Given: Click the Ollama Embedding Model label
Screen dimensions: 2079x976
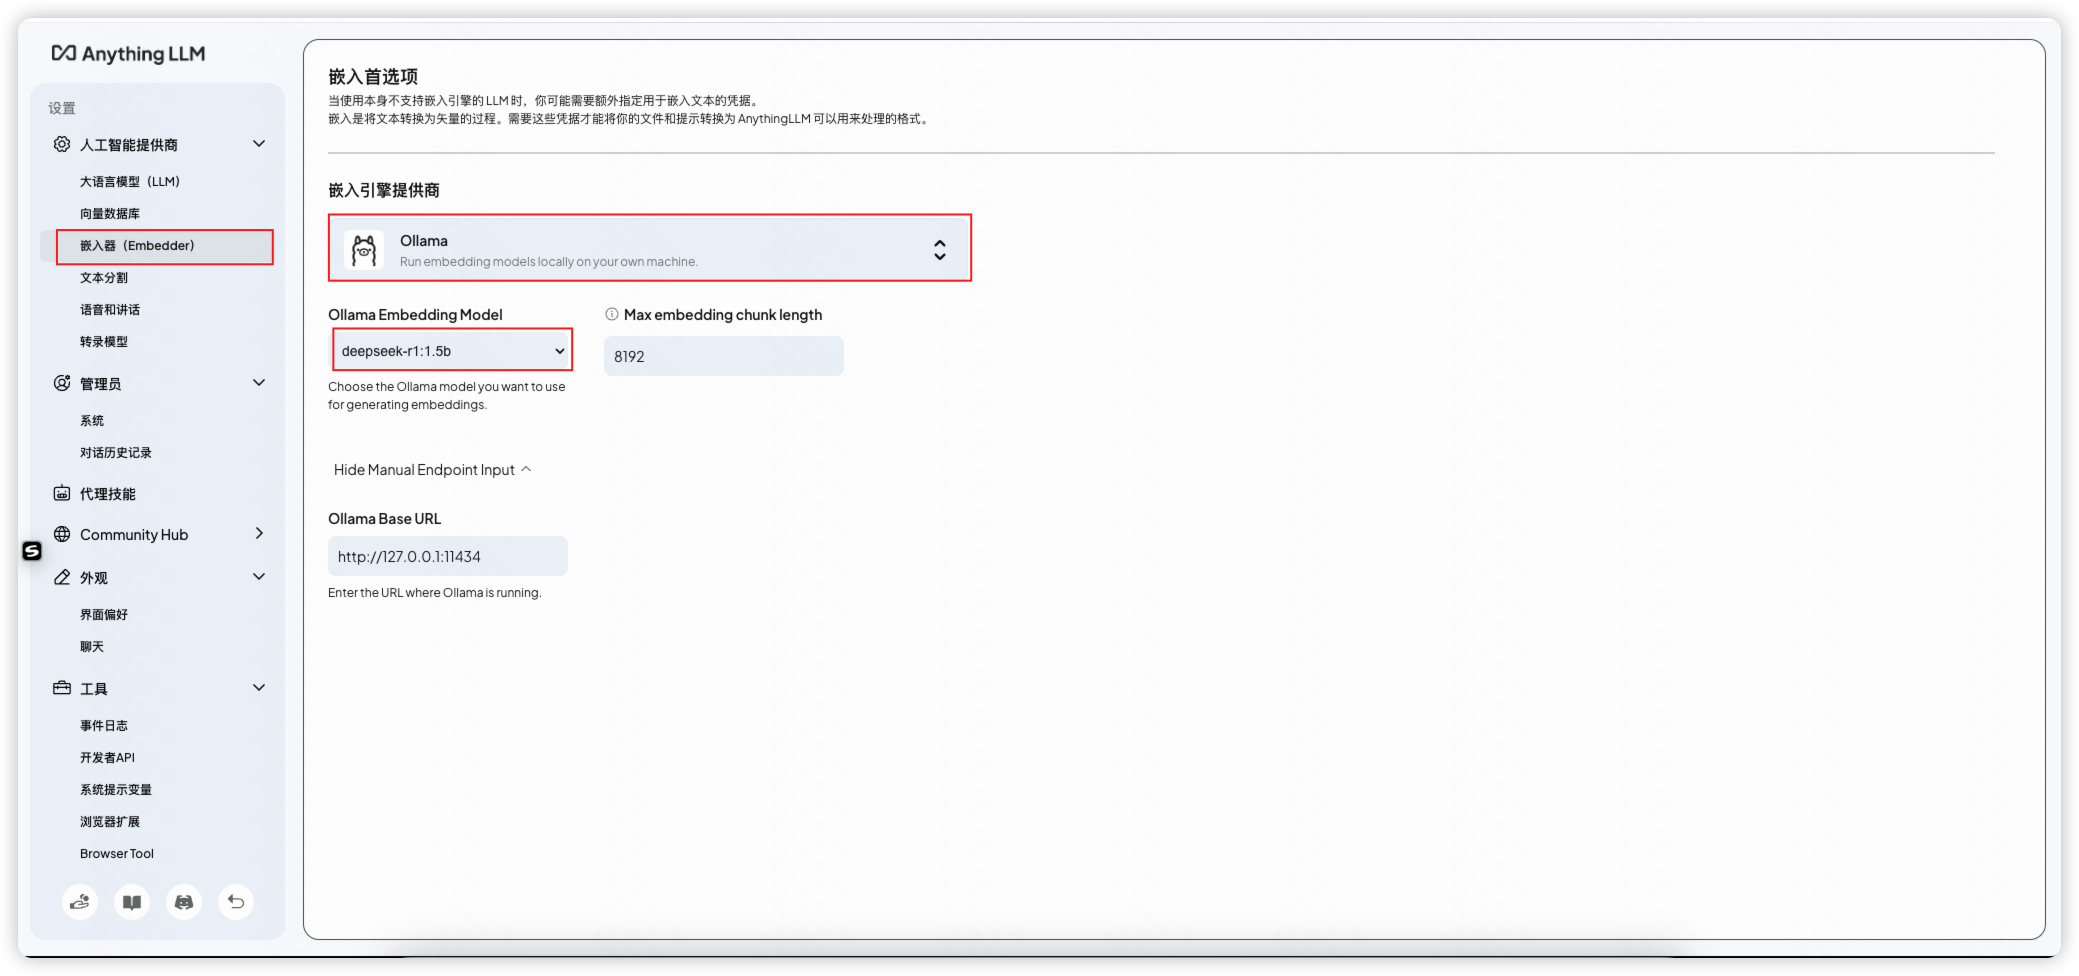Looking at the screenshot, I should tap(415, 314).
